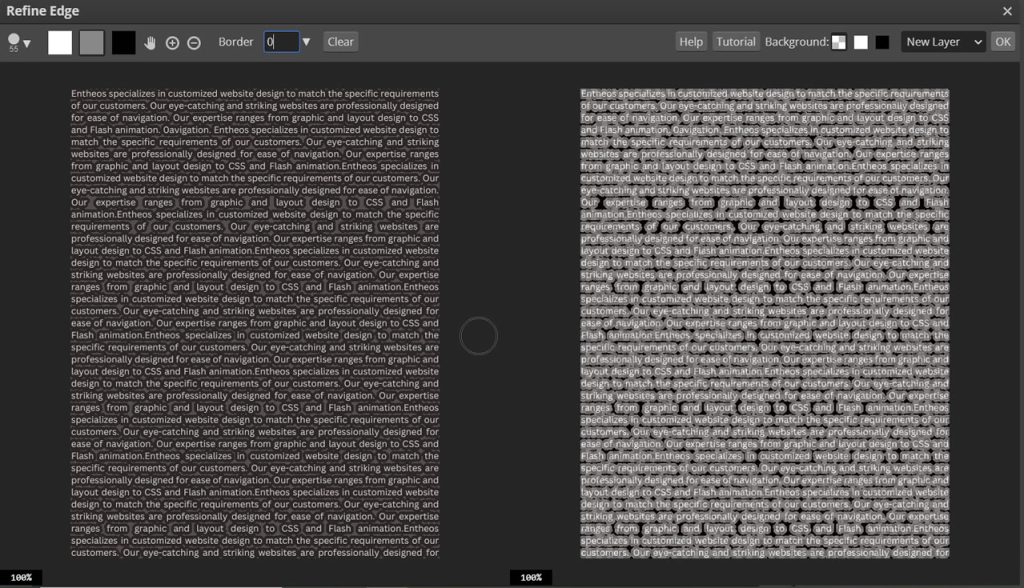Screen dimensions: 1024x588
Task: Open the brush size picker
Action: pos(18,42)
